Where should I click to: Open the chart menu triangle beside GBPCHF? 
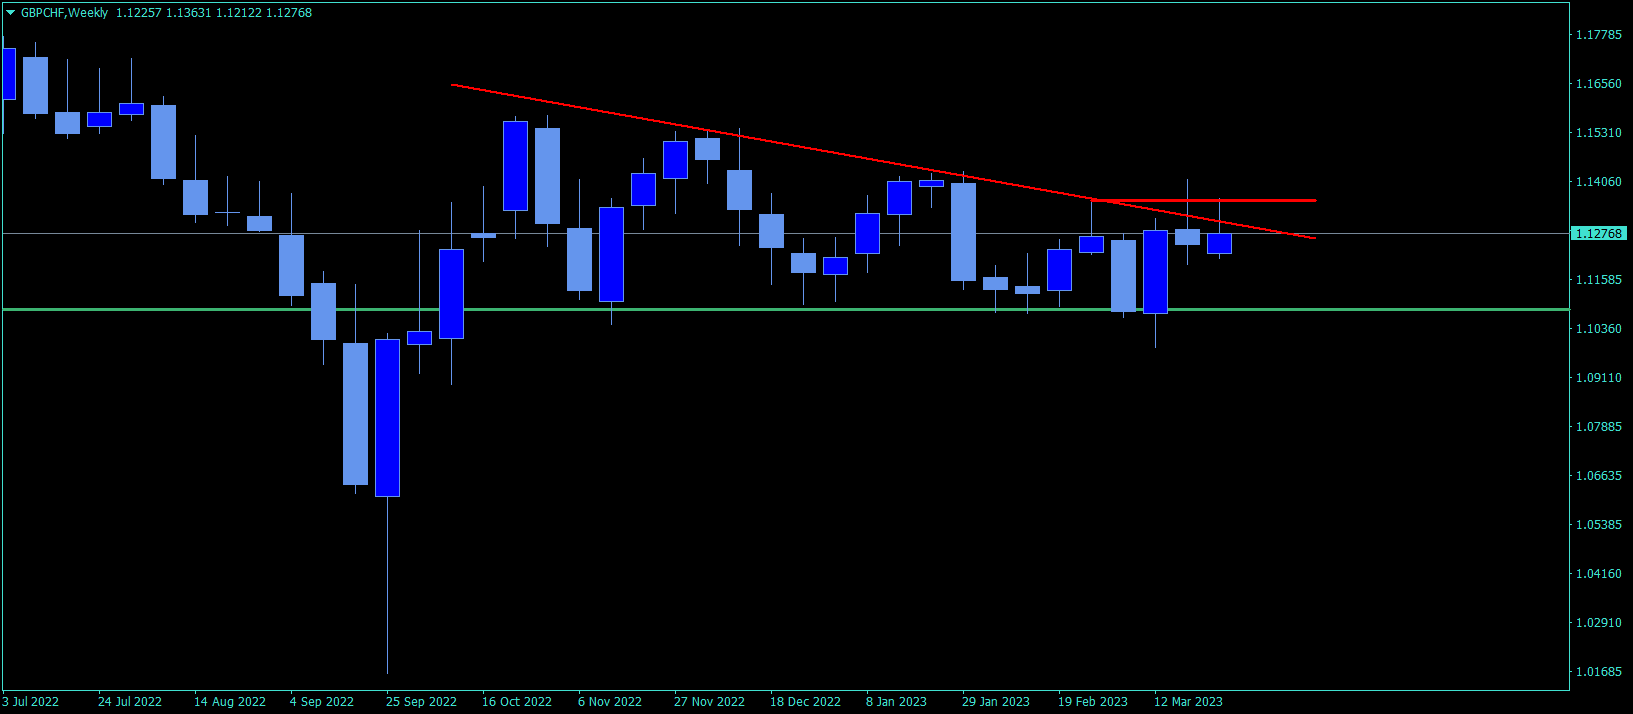pos(10,13)
